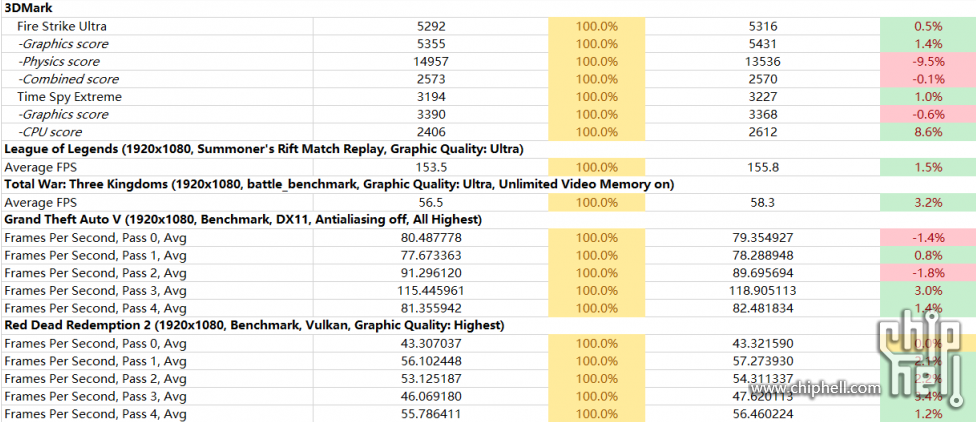Click the red -9.5% difference cell
Image resolution: width=976 pixels, height=422 pixels.
(x=928, y=62)
